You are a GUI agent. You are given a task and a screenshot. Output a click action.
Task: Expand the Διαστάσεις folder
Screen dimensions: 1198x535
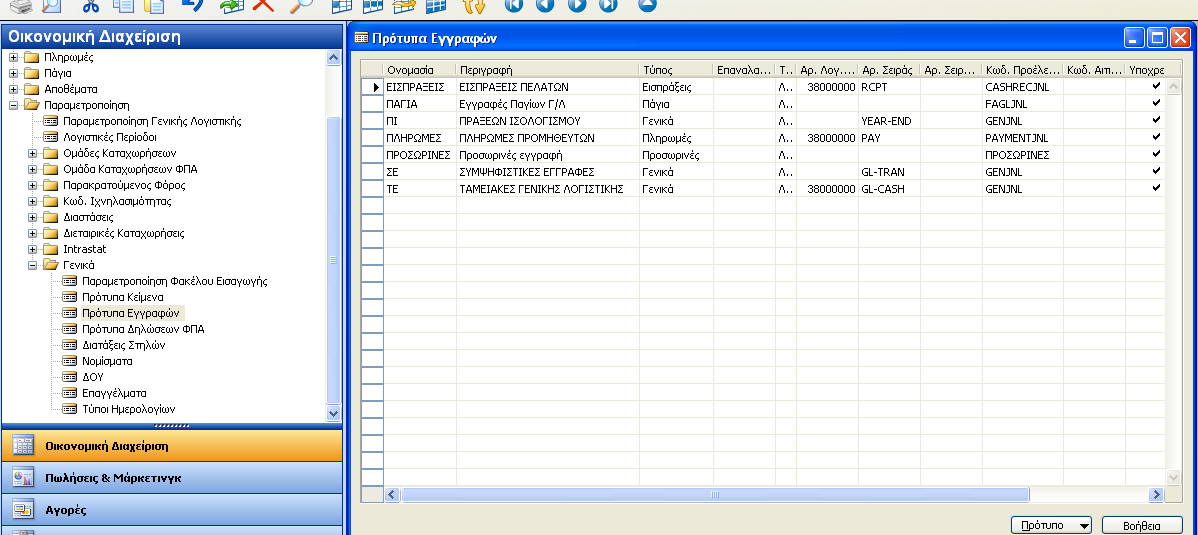(32, 218)
